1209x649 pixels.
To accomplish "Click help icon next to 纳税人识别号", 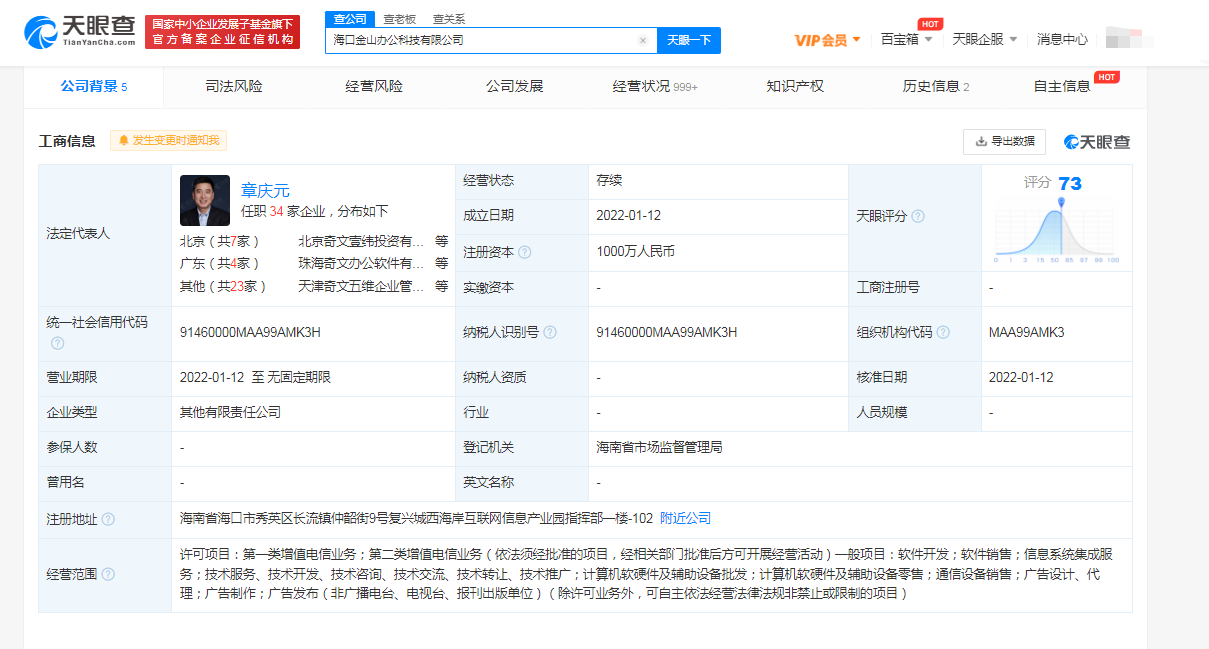I will click(x=550, y=333).
